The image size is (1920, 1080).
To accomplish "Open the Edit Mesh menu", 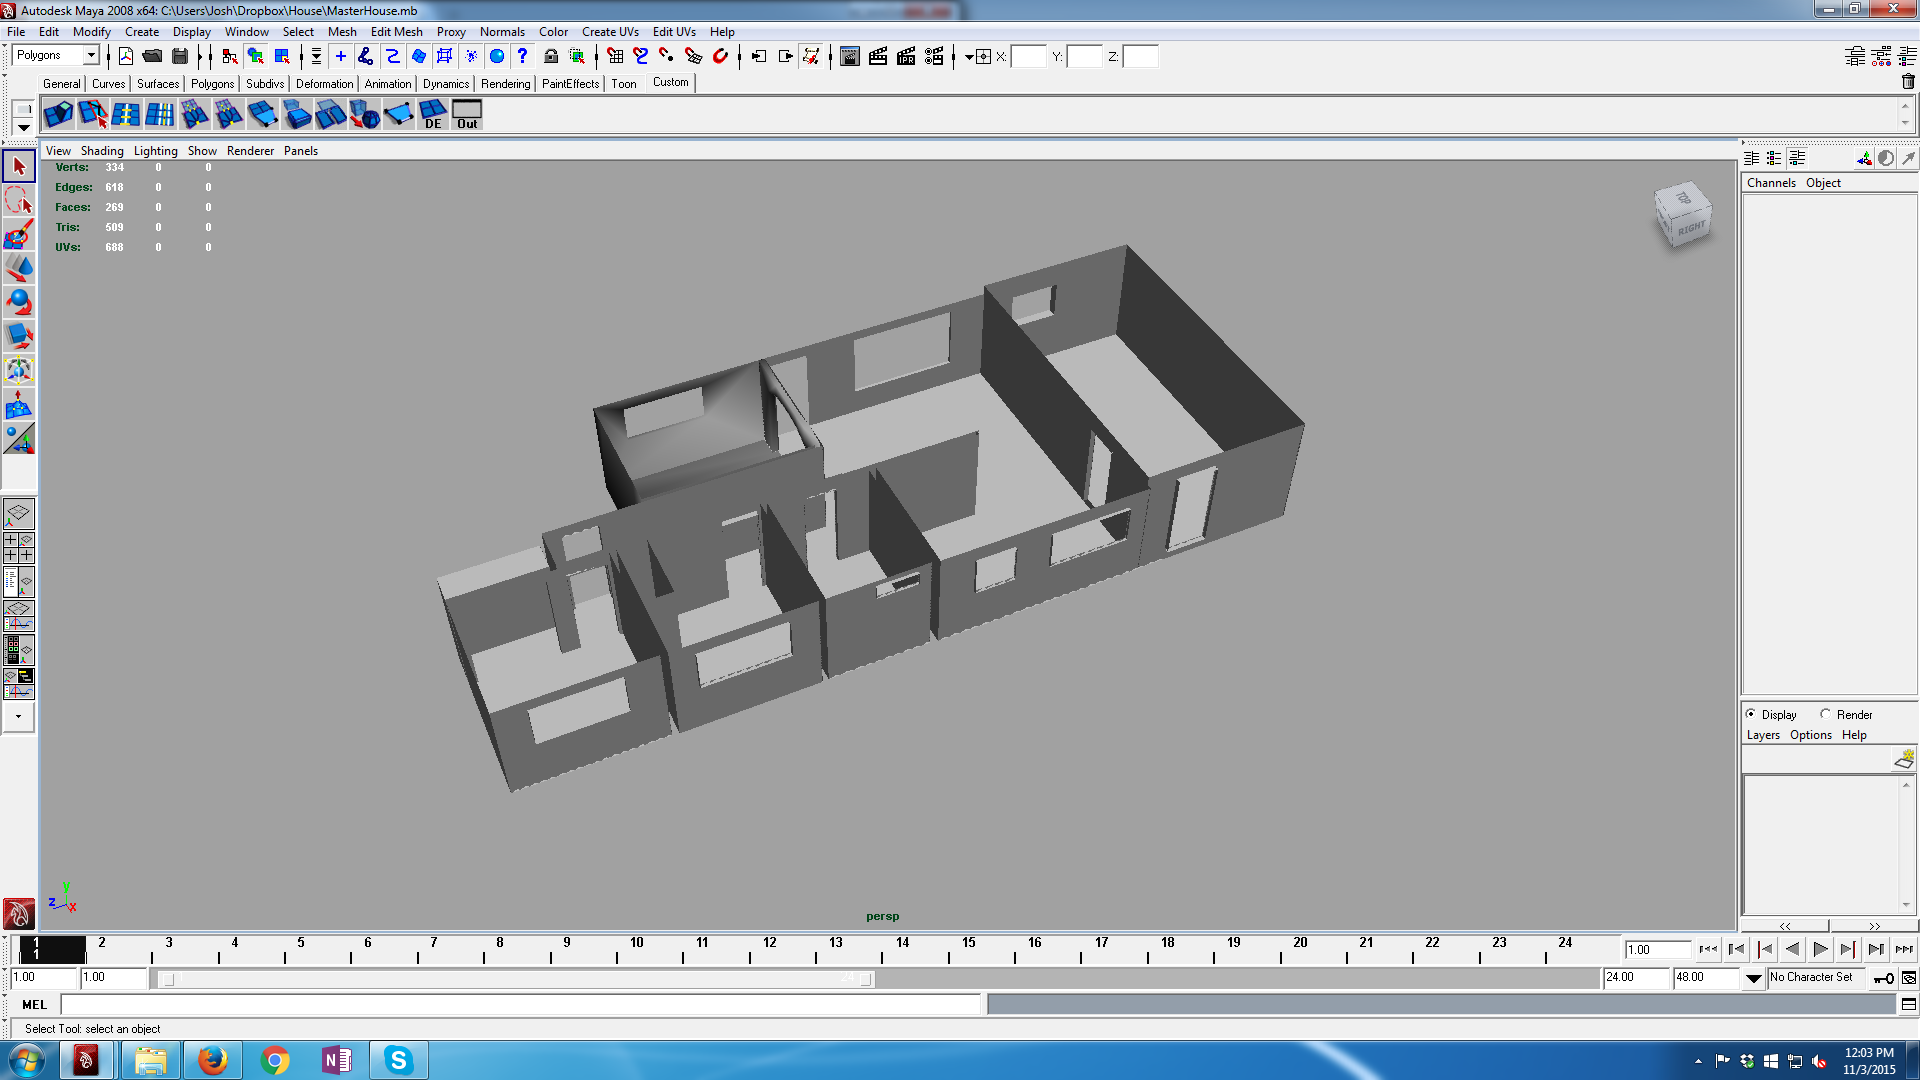I will 396,32.
